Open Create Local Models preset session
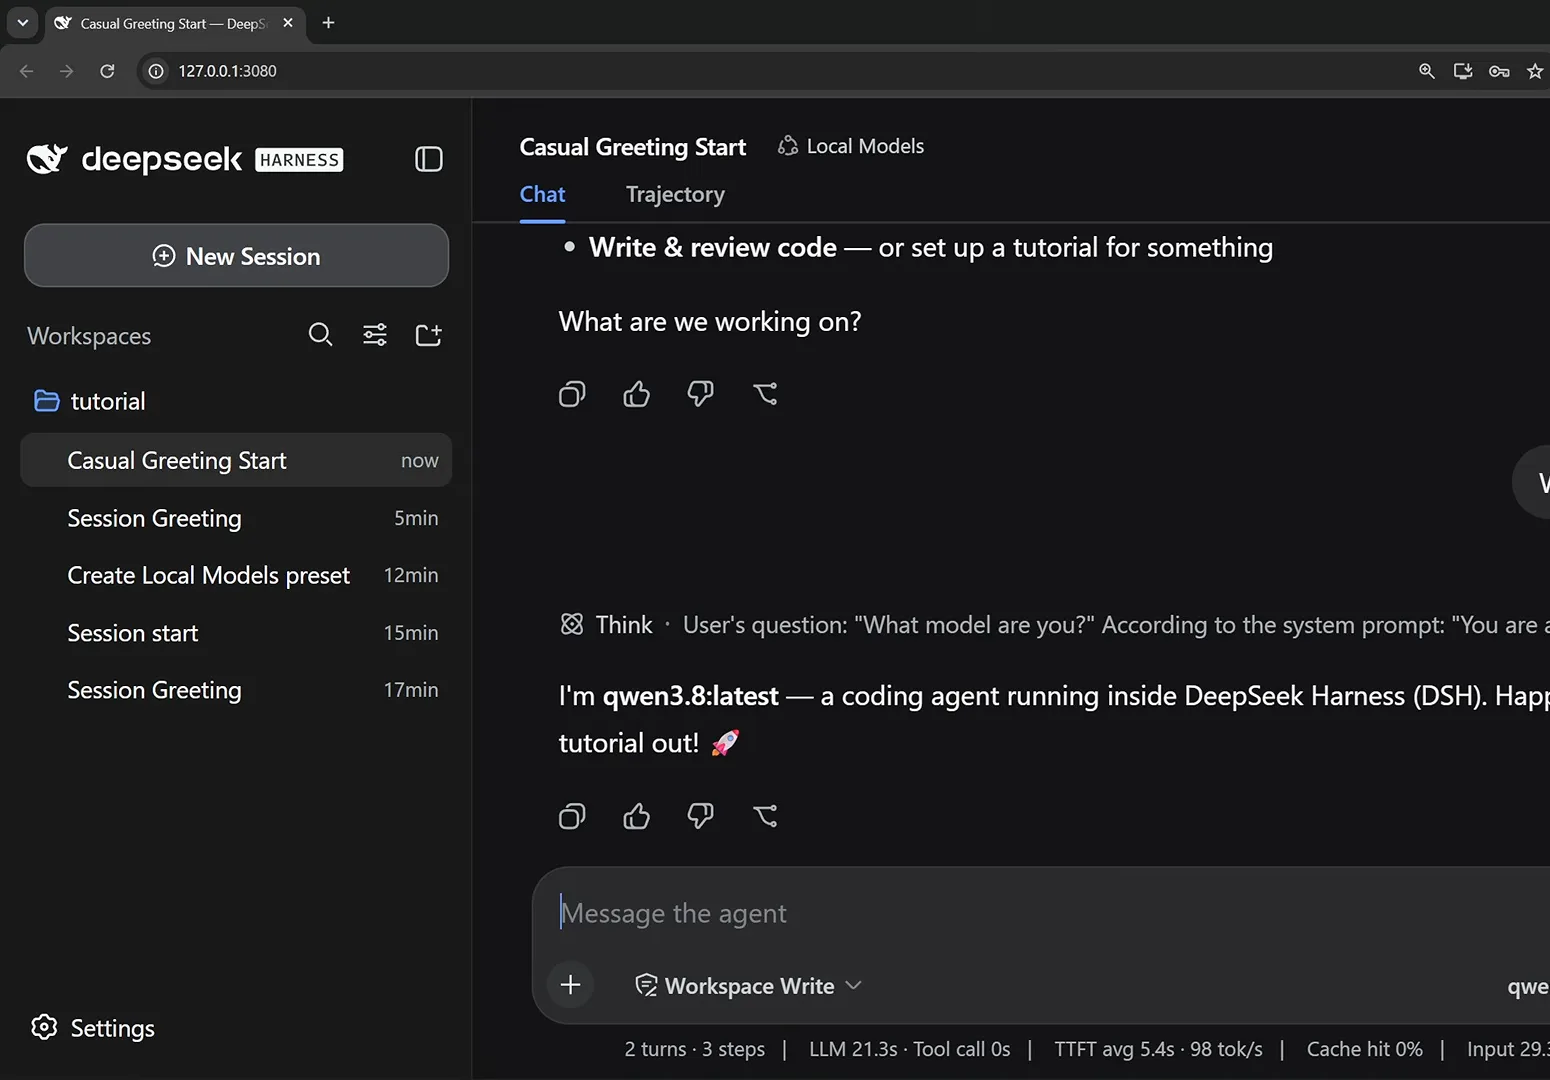The image size is (1550, 1080). click(236, 575)
